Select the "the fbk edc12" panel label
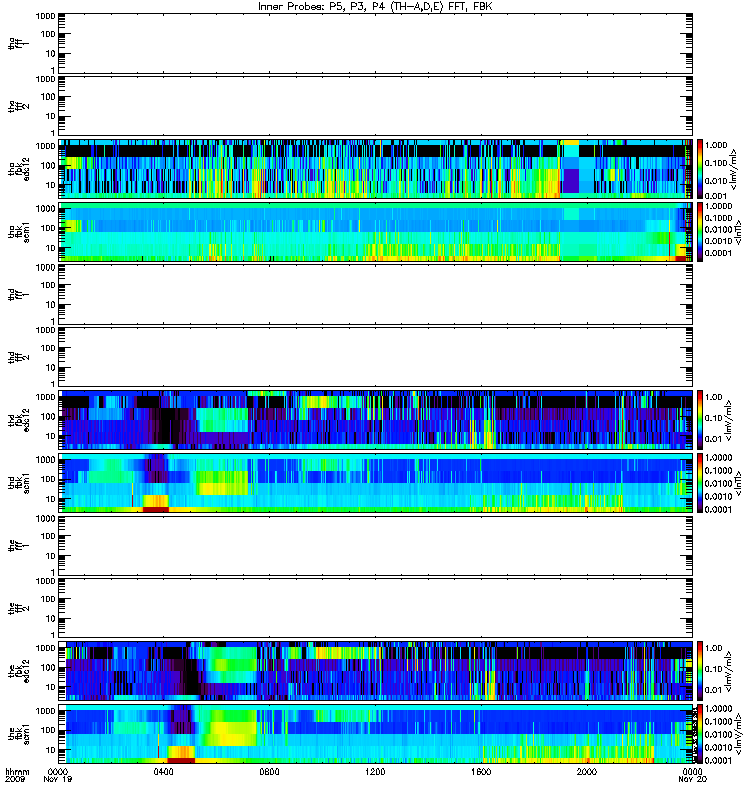Image resolution: width=750 pixels, height=800 pixels. click(x=19, y=670)
